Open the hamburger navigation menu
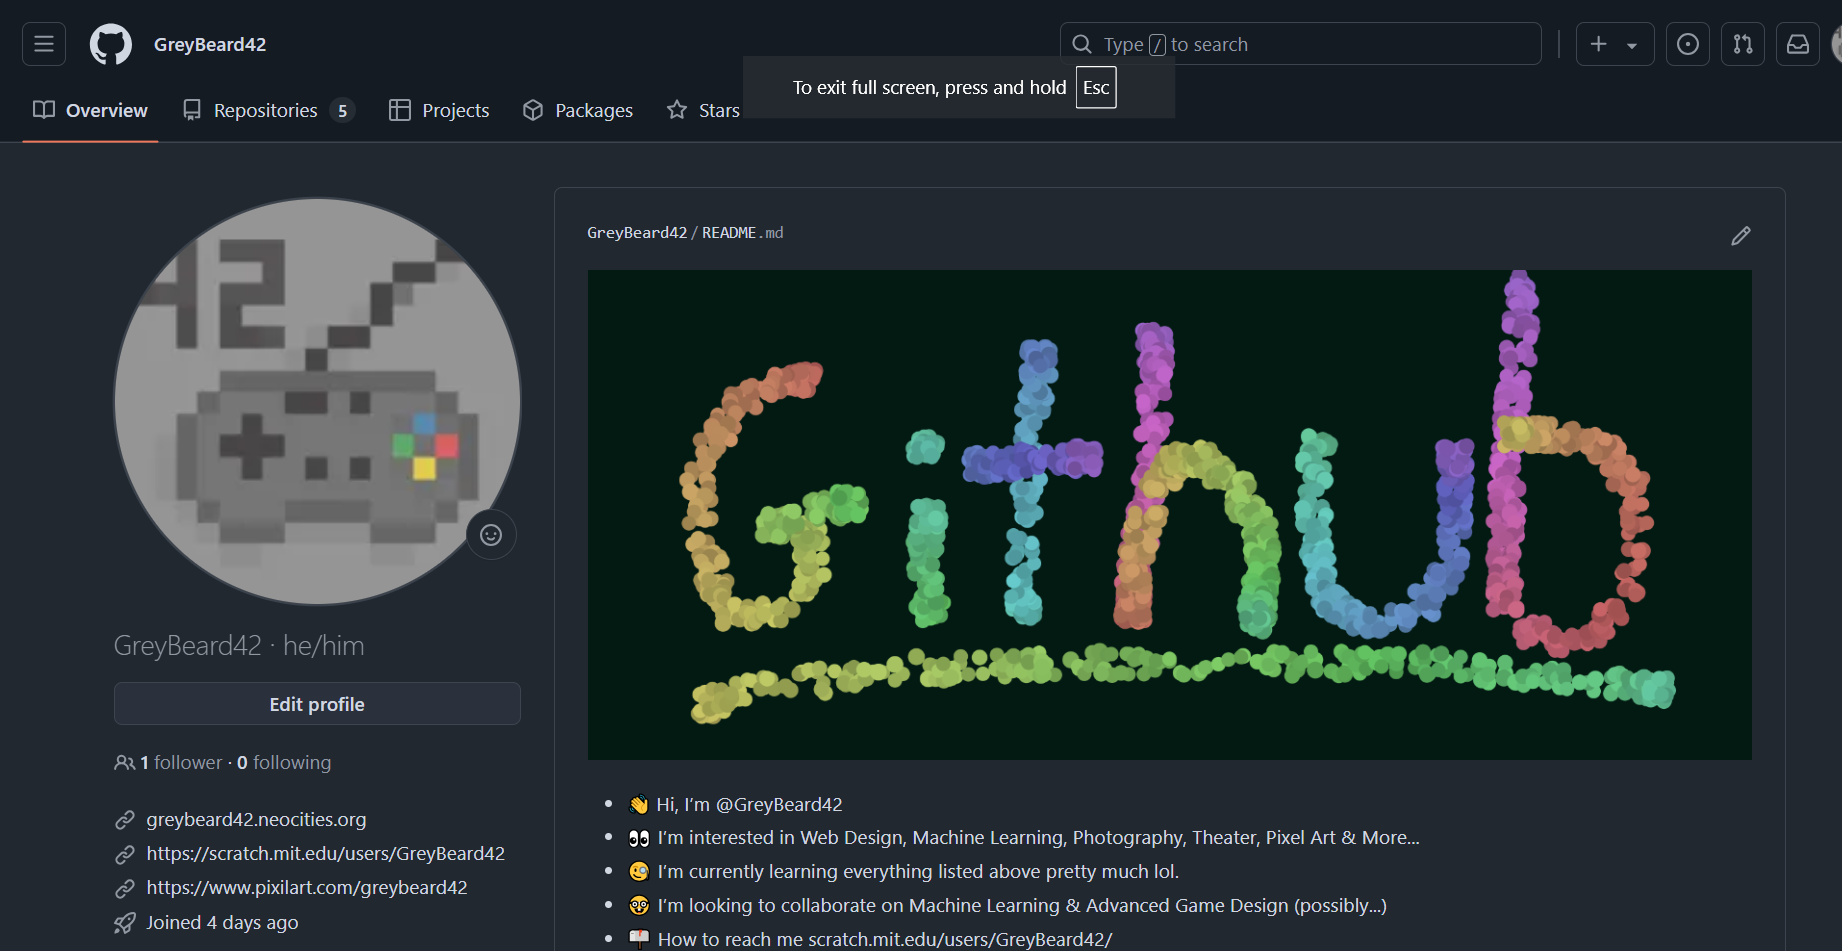The image size is (1842, 951). [44, 44]
